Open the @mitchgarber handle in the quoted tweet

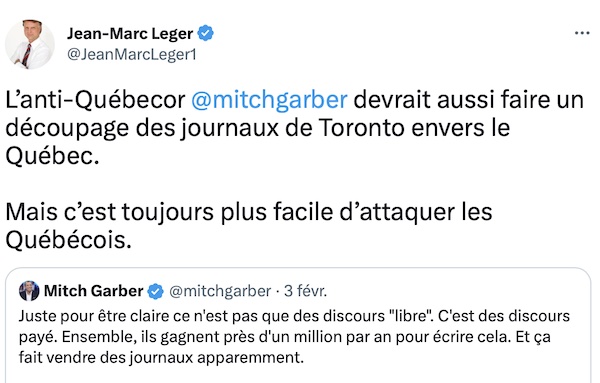[x=220, y=292]
